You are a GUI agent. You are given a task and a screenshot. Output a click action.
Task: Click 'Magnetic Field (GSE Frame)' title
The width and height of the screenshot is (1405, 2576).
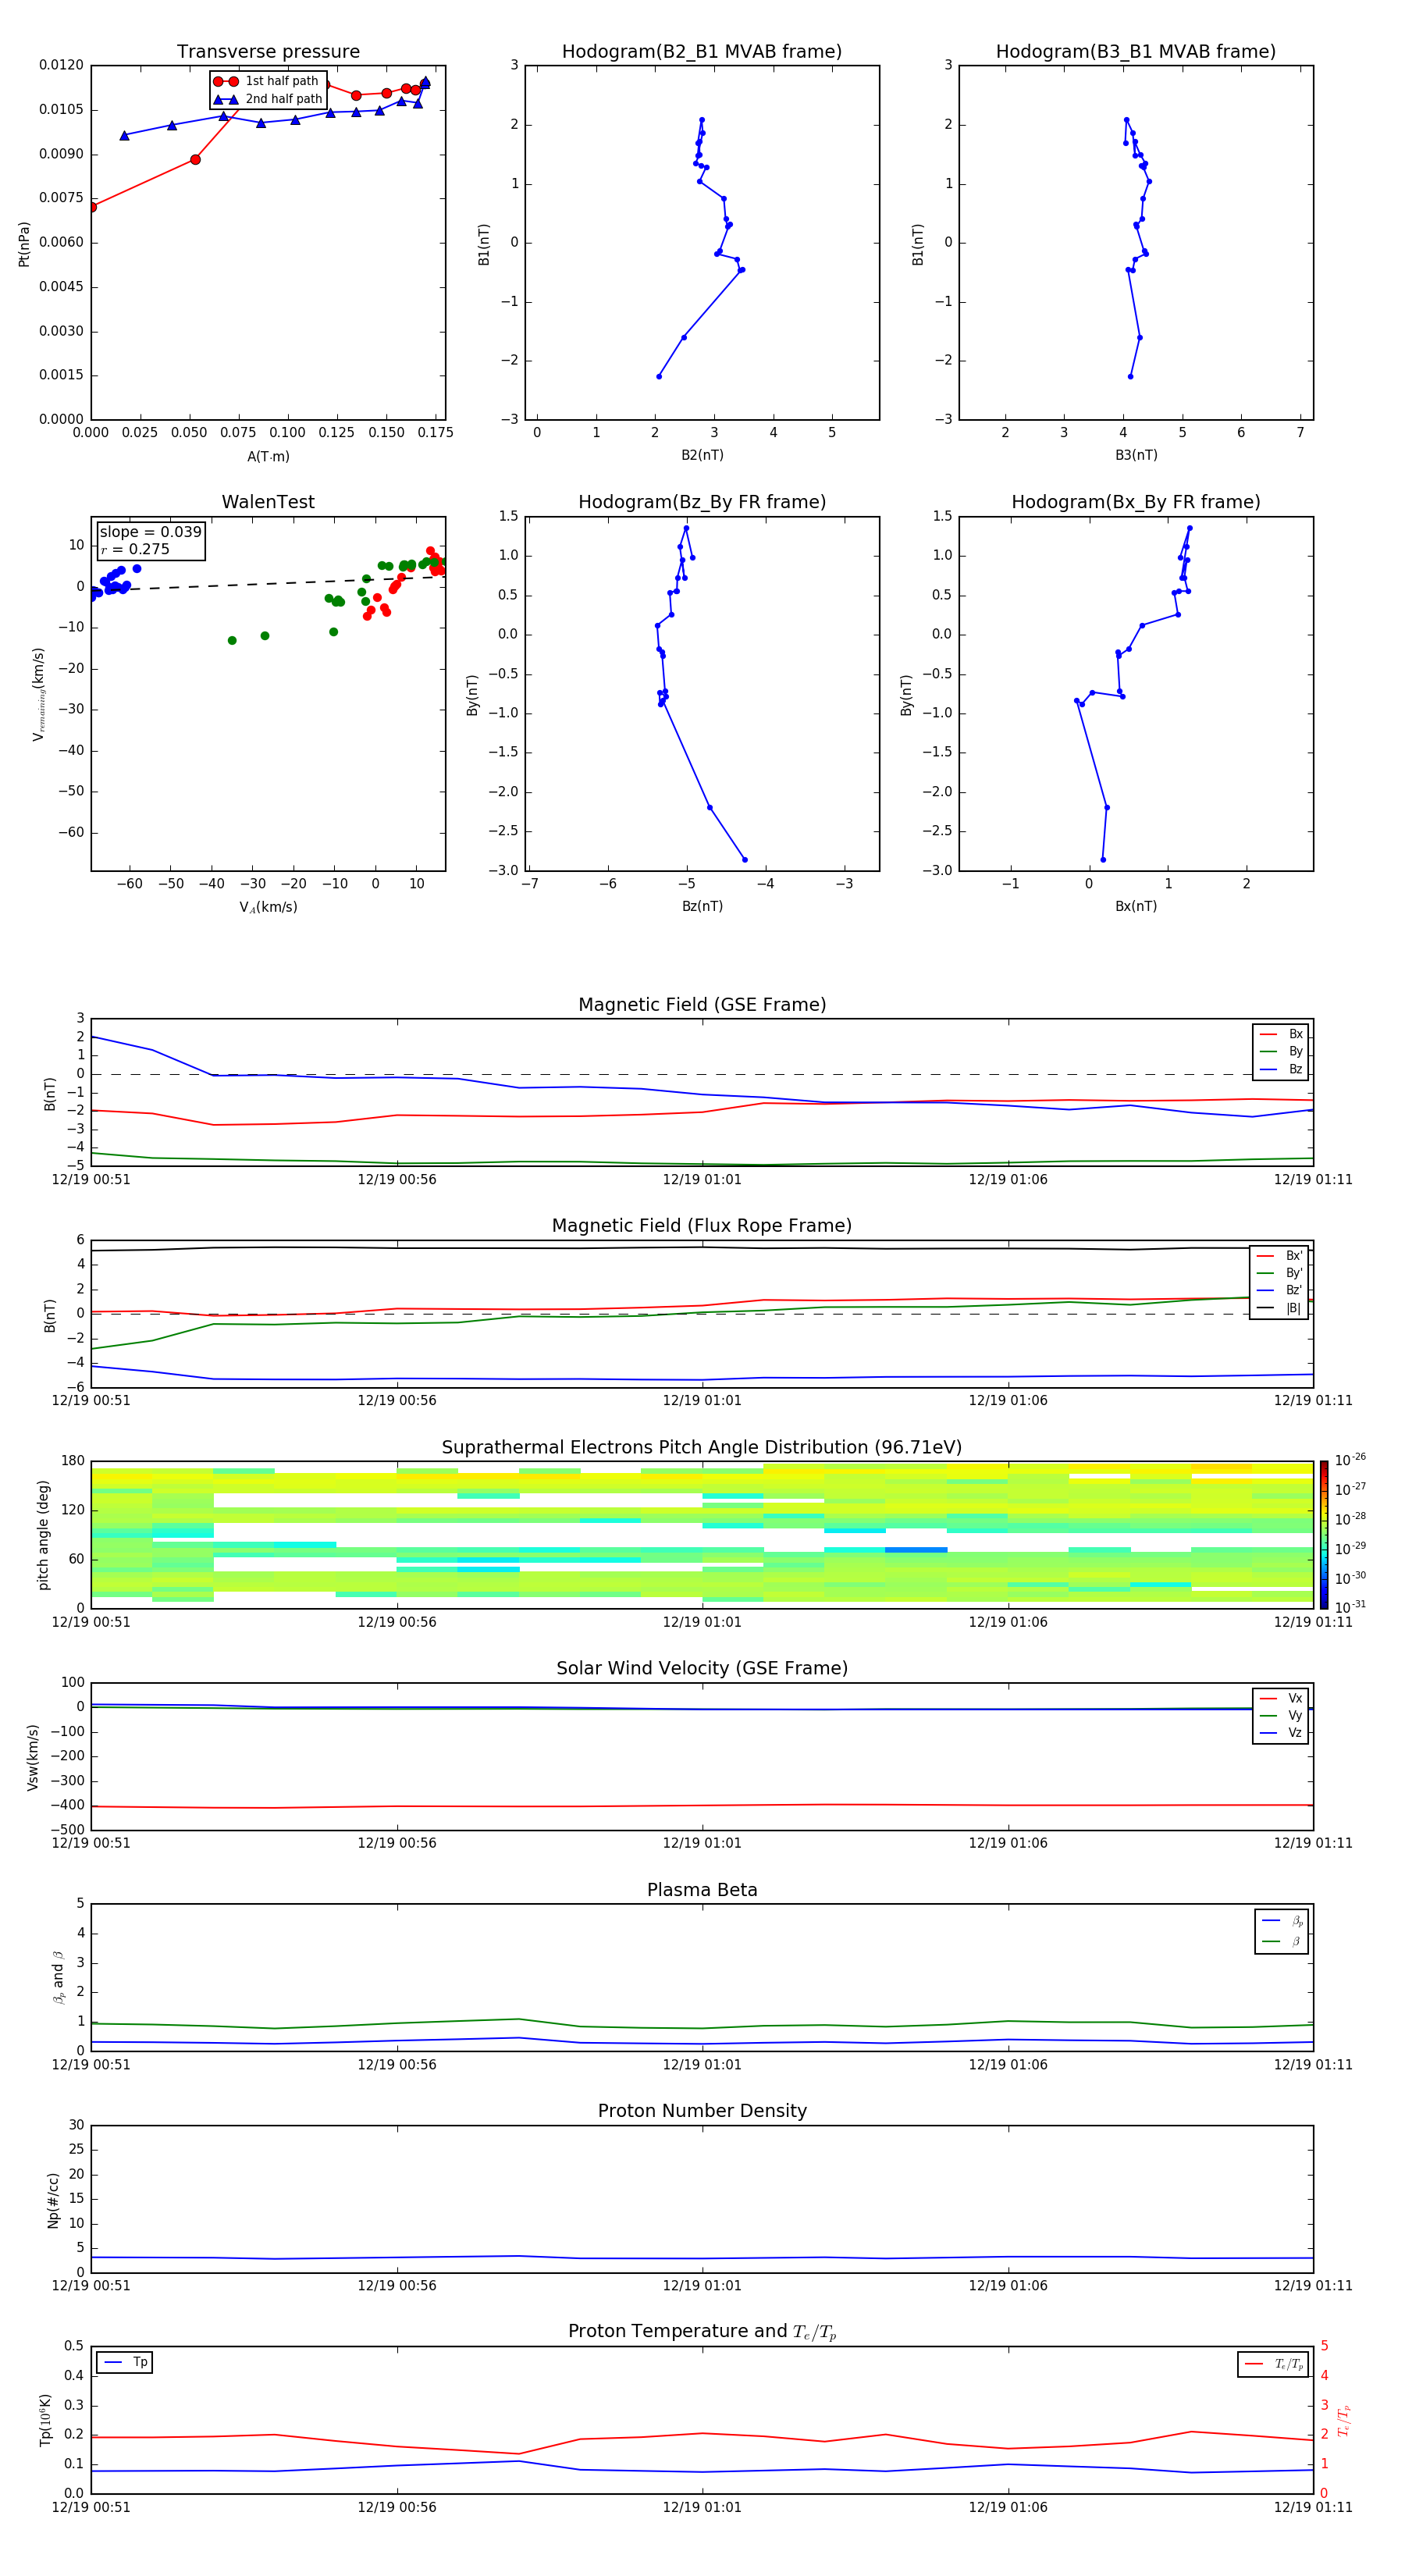(x=702, y=1005)
